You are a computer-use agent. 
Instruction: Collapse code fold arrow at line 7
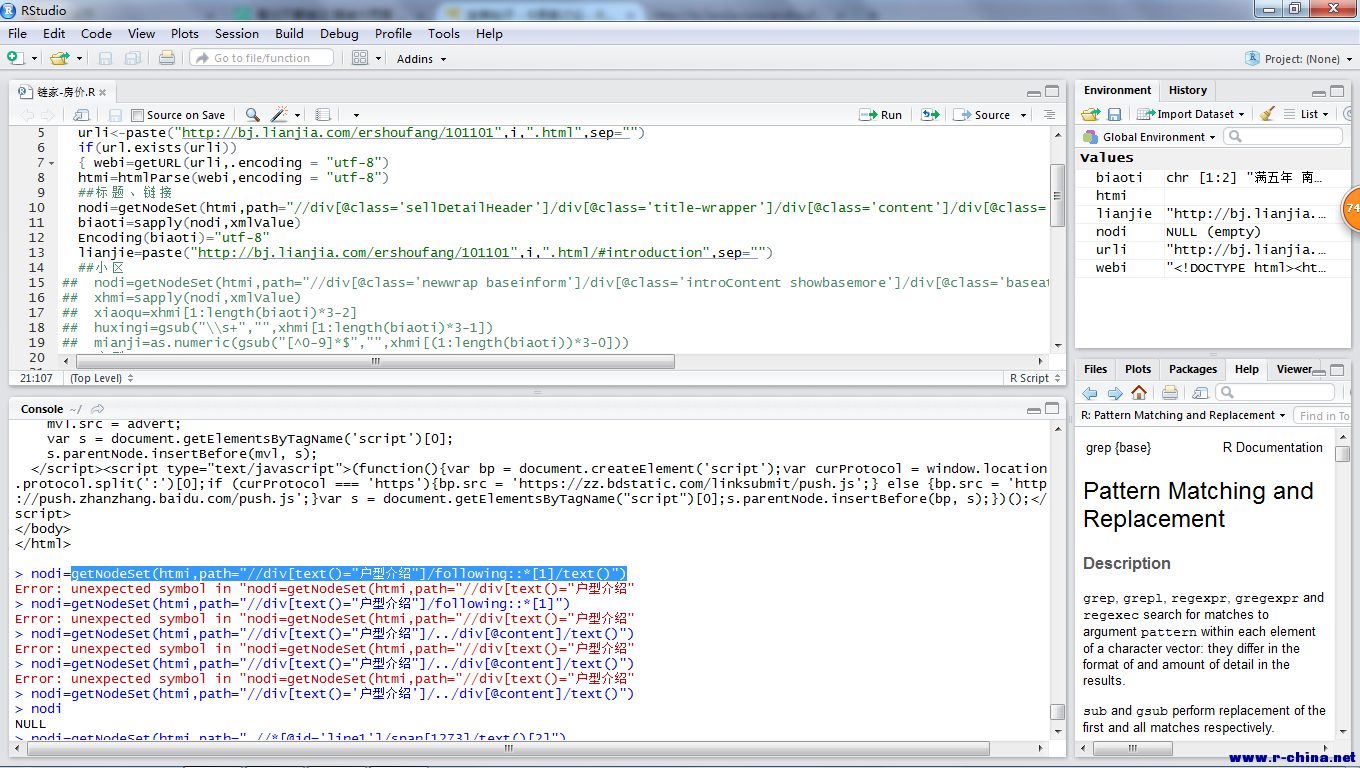coord(51,163)
